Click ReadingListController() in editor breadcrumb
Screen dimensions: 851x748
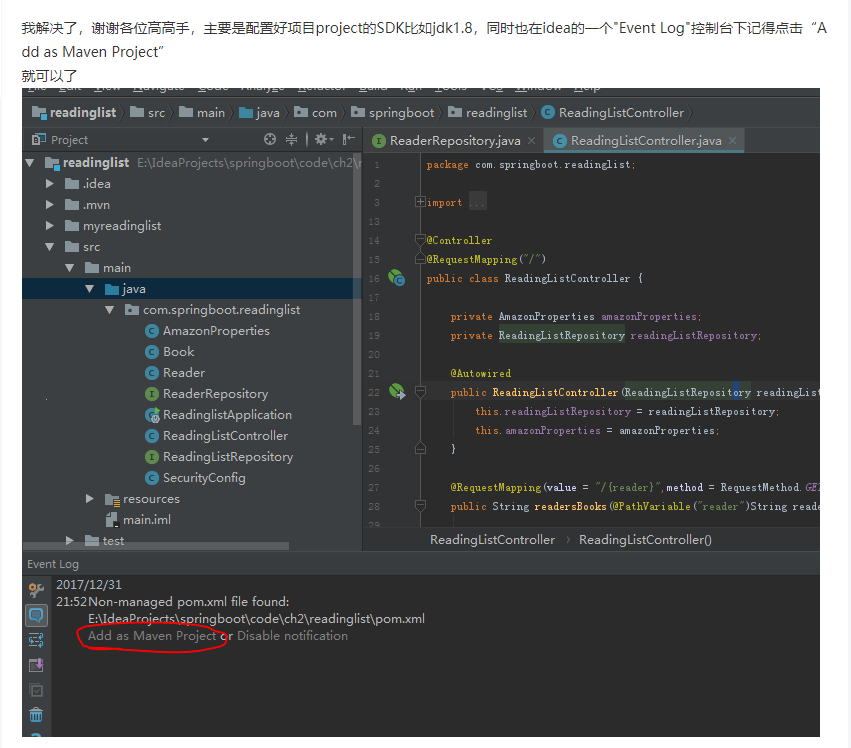click(645, 540)
